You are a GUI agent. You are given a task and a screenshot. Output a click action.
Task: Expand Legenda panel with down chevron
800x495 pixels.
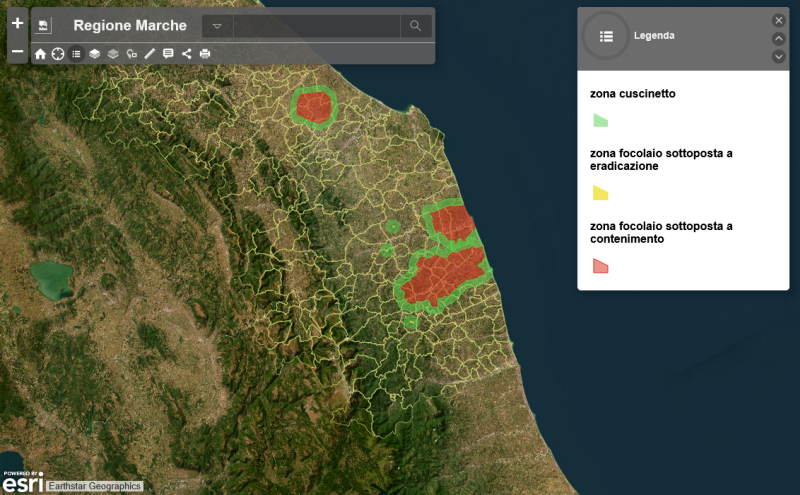(x=779, y=56)
